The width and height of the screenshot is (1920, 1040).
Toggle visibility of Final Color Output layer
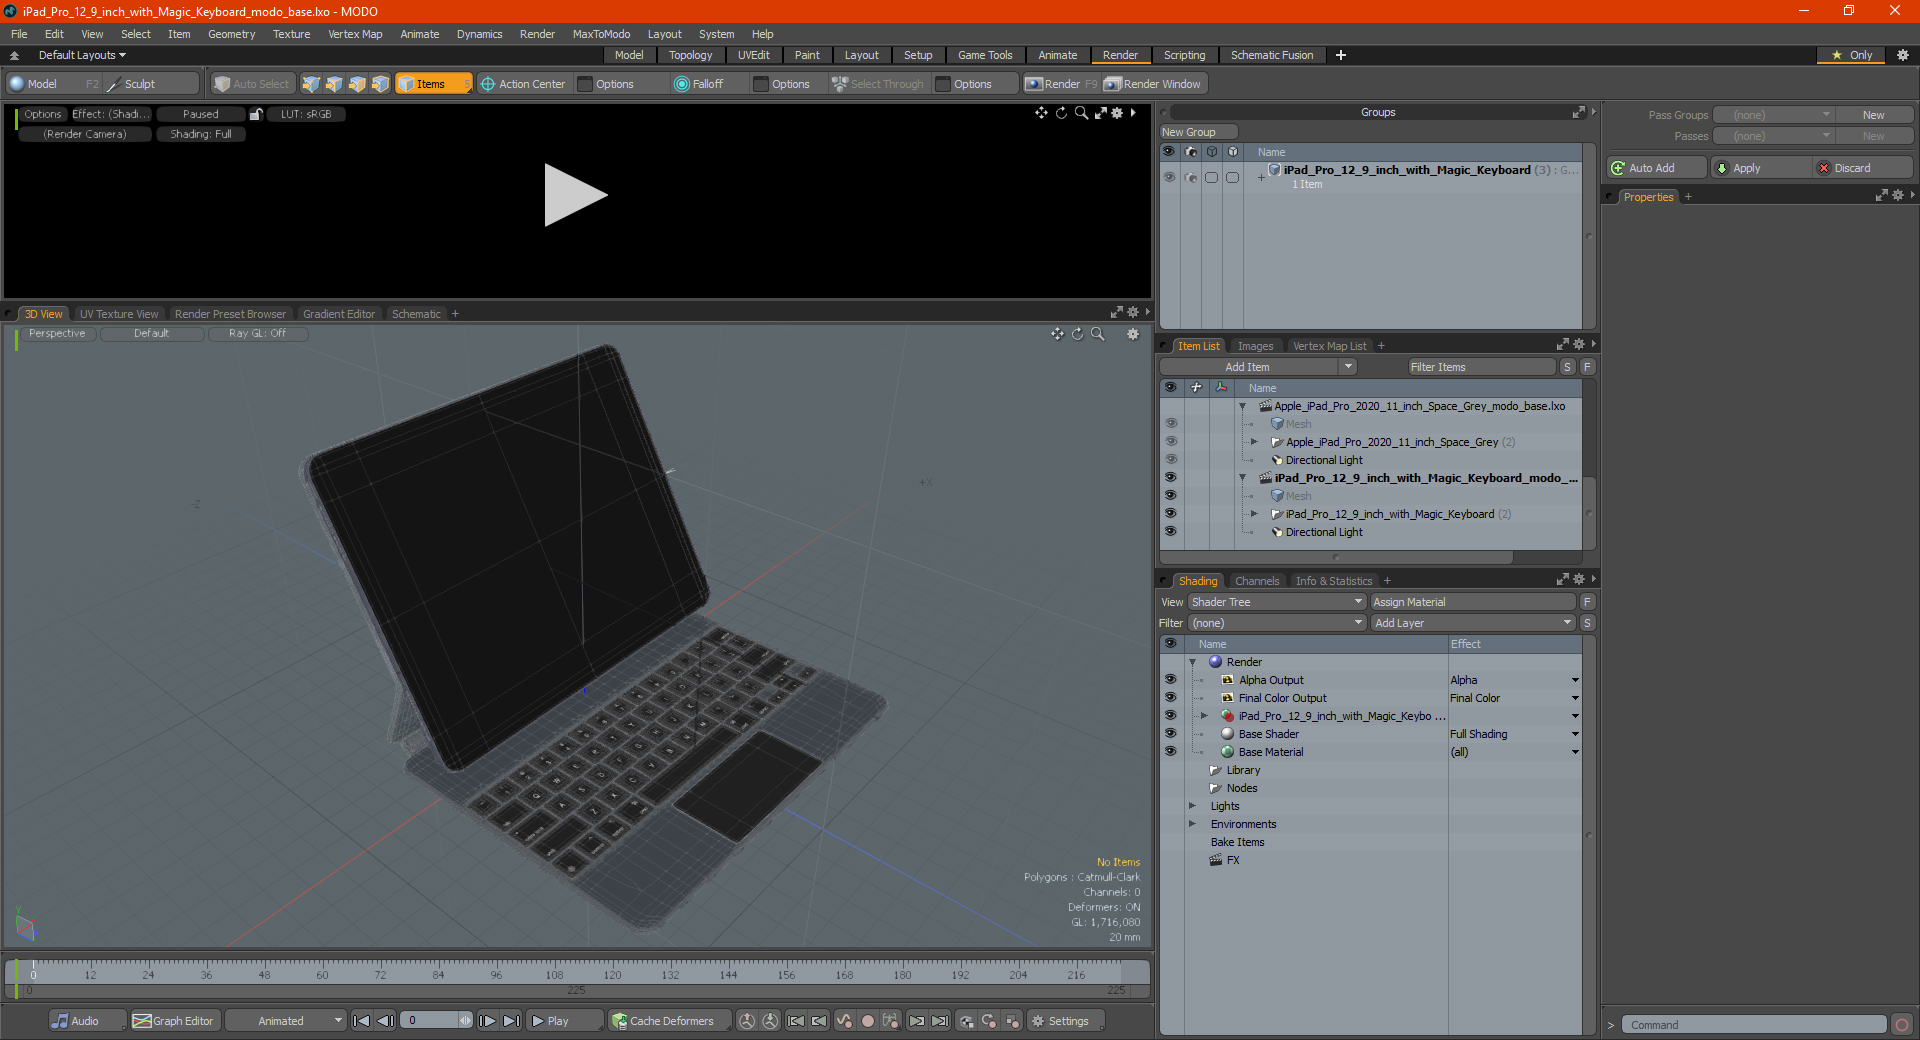coord(1171,697)
